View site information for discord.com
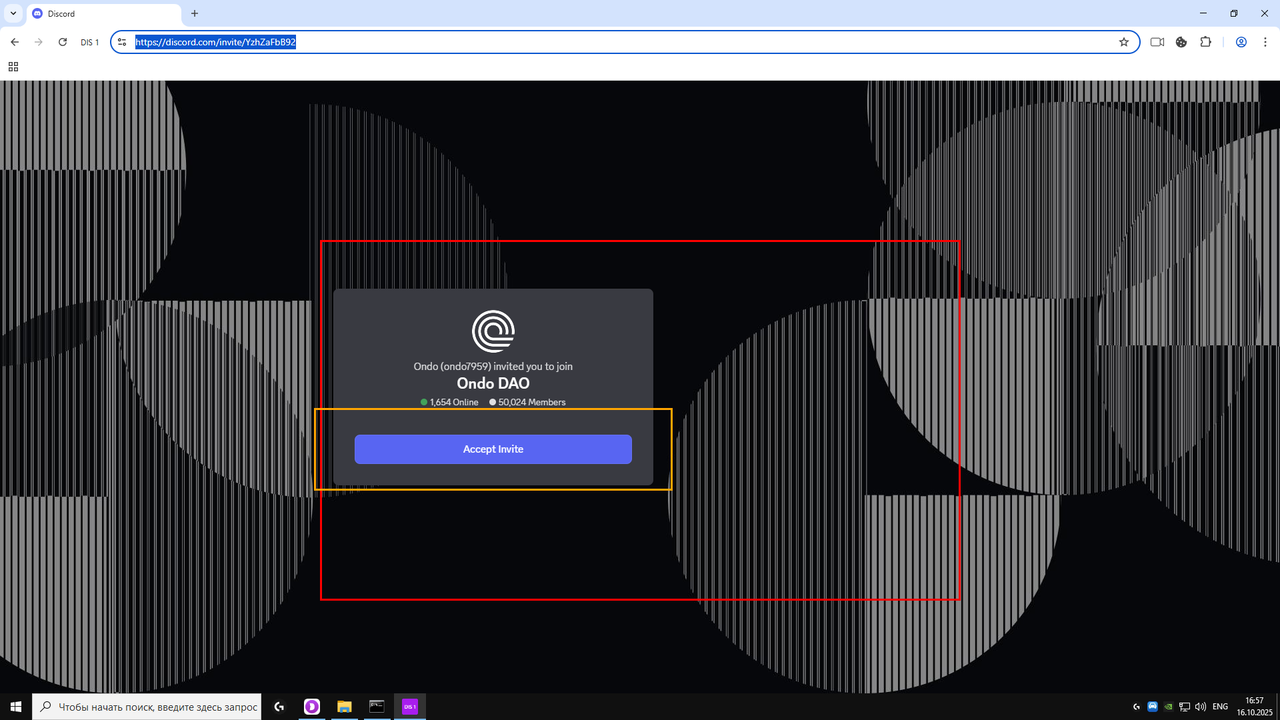 tap(122, 42)
